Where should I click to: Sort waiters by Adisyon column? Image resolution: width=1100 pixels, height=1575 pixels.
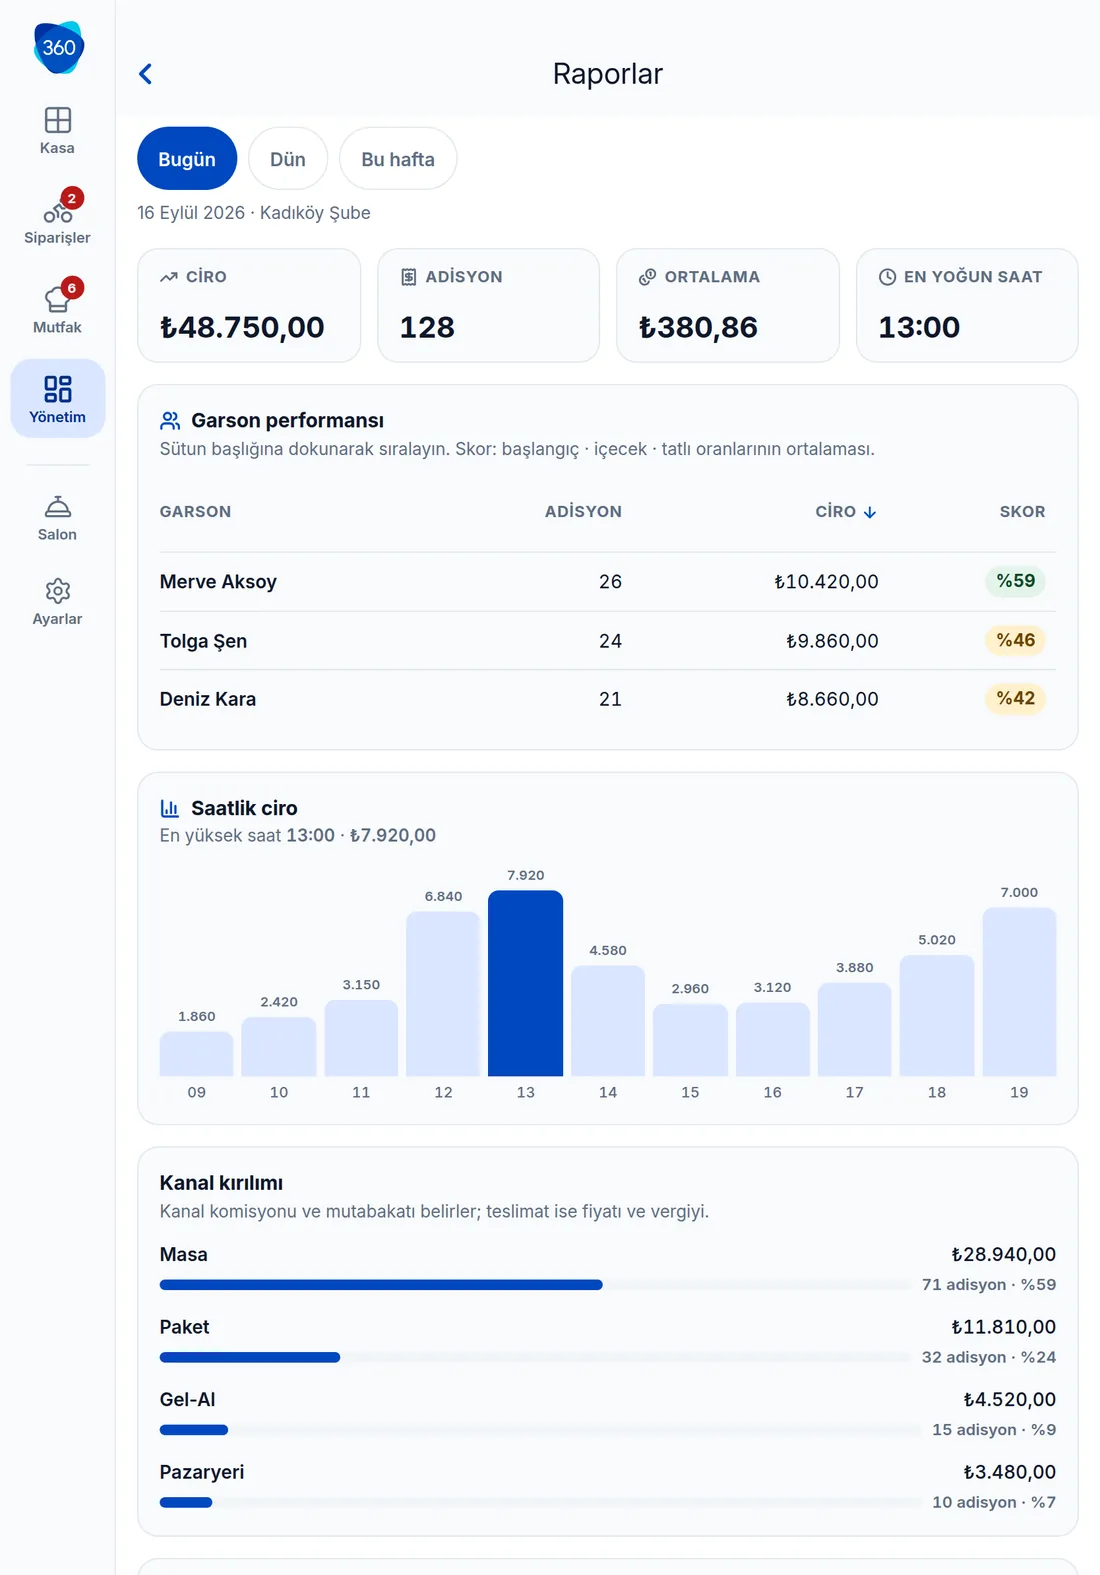[x=583, y=511]
